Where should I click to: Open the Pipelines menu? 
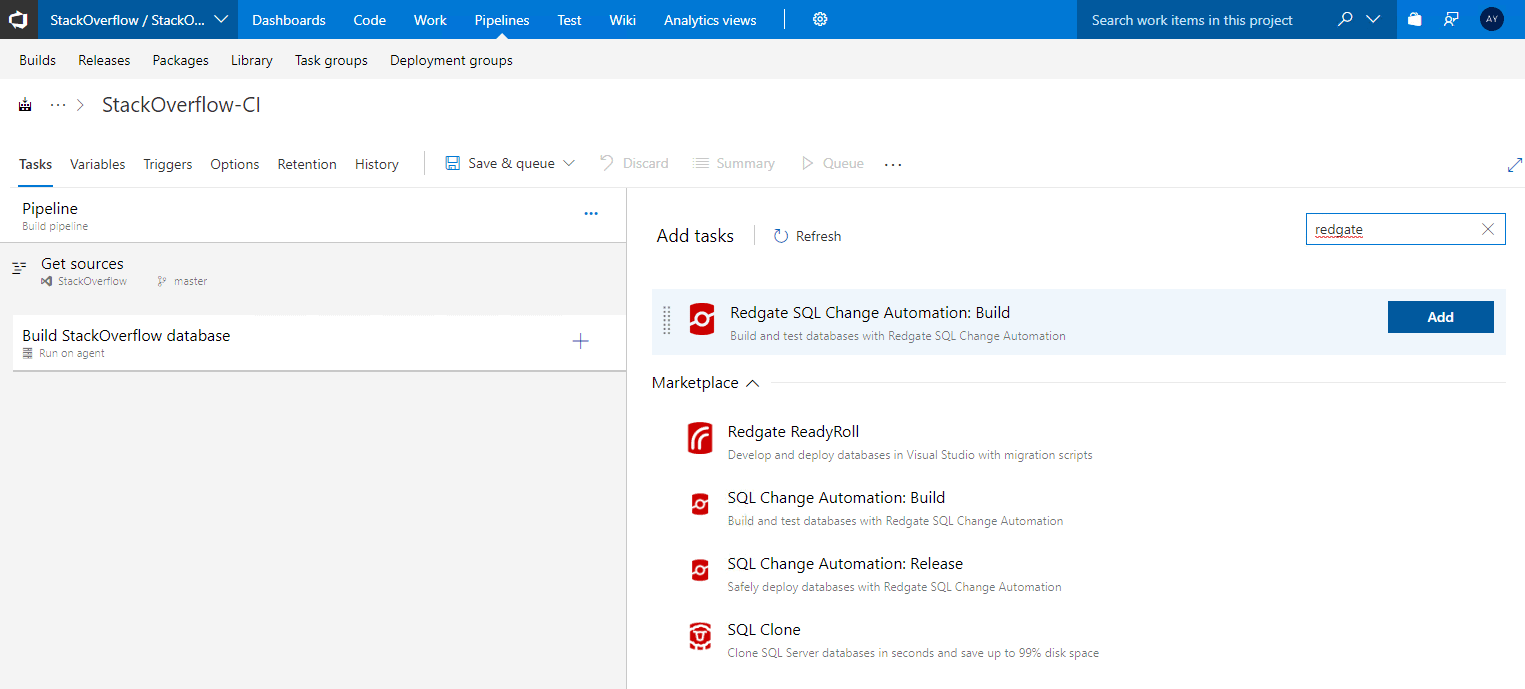click(502, 19)
